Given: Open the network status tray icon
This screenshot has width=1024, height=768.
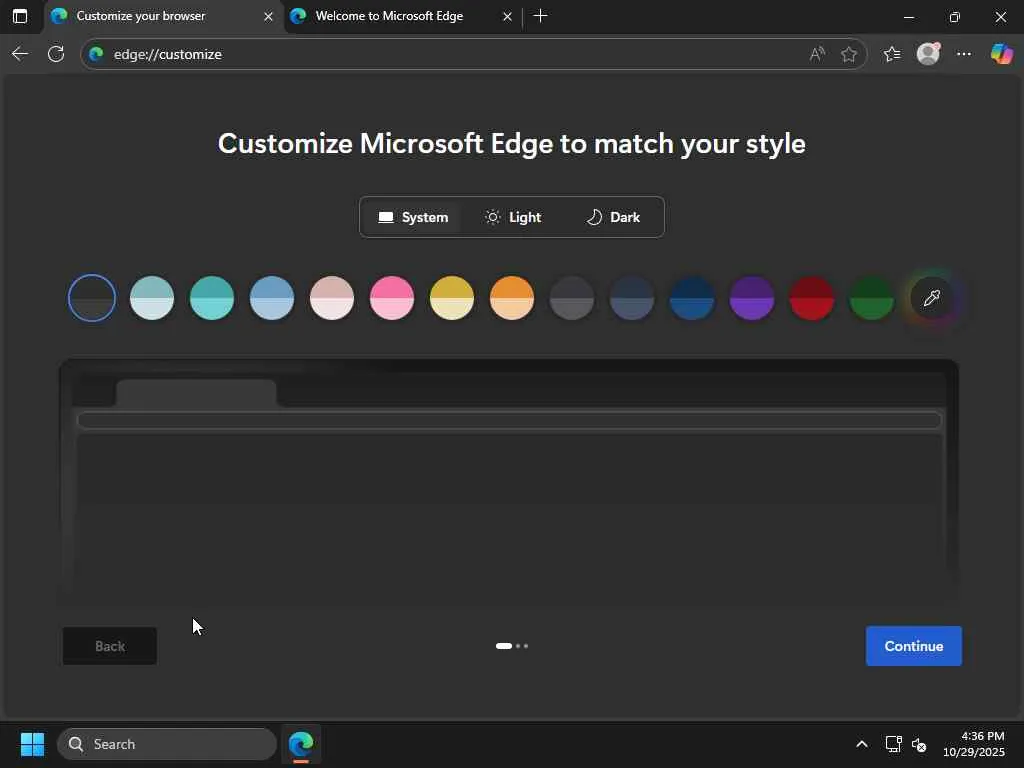Looking at the screenshot, I should [893, 744].
